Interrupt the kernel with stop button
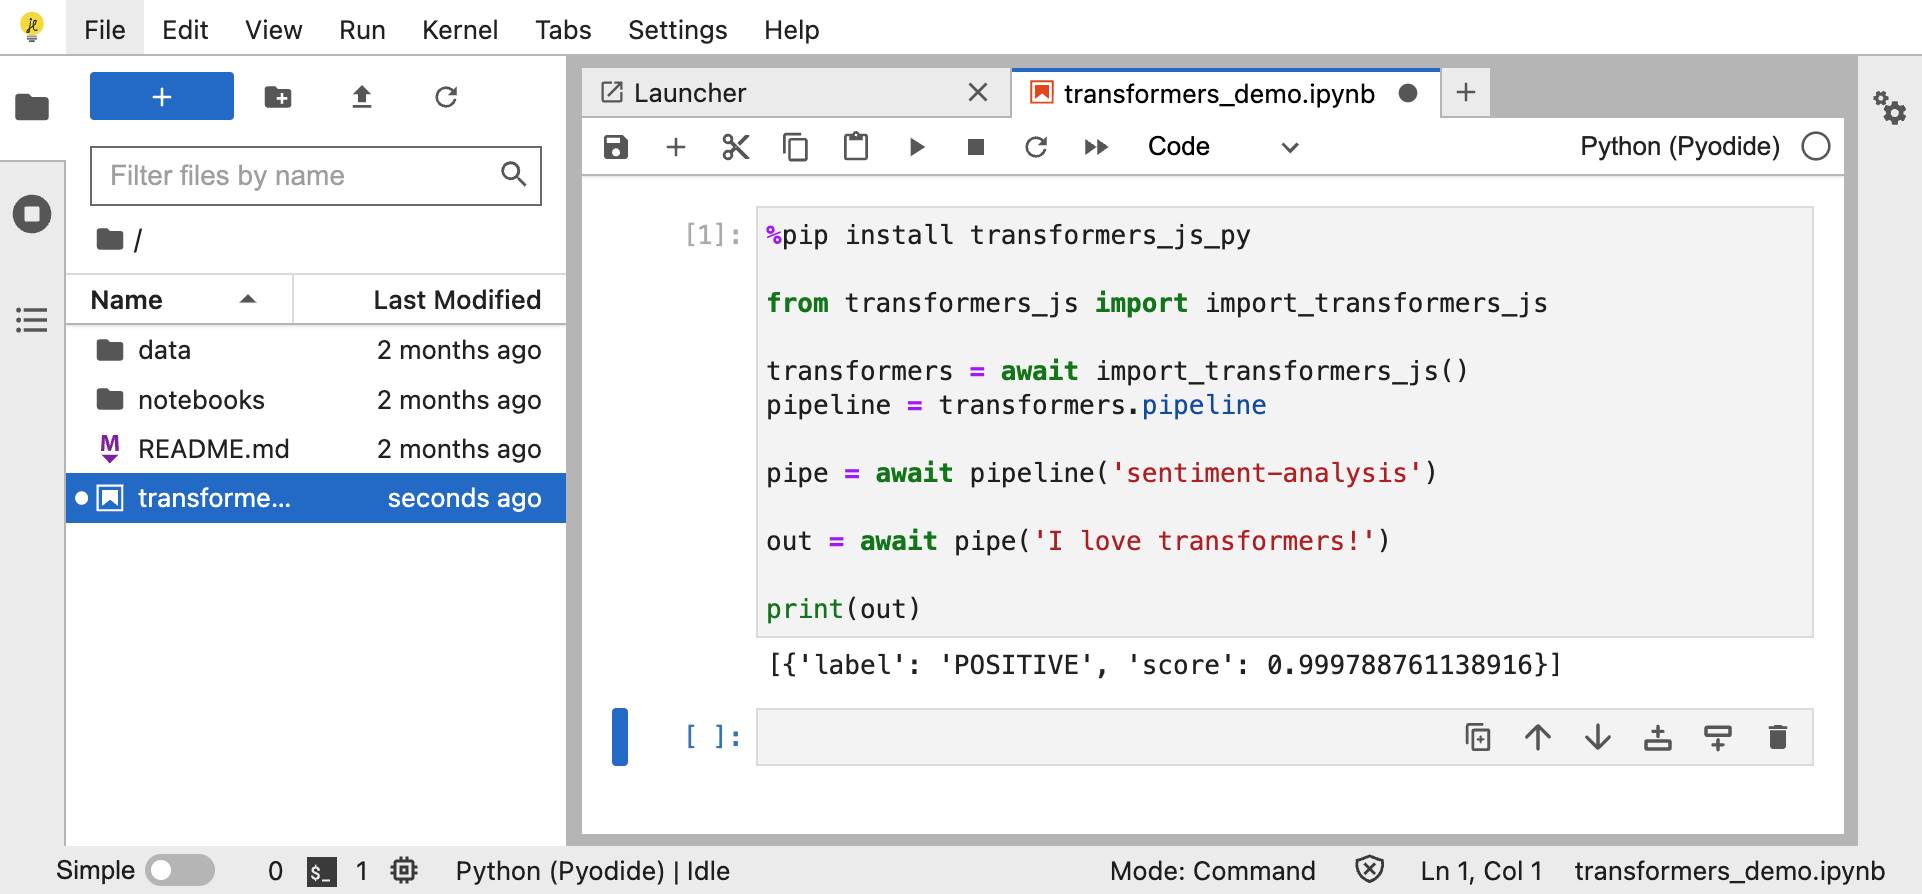Screen dimensions: 1922x894 tap(976, 147)
